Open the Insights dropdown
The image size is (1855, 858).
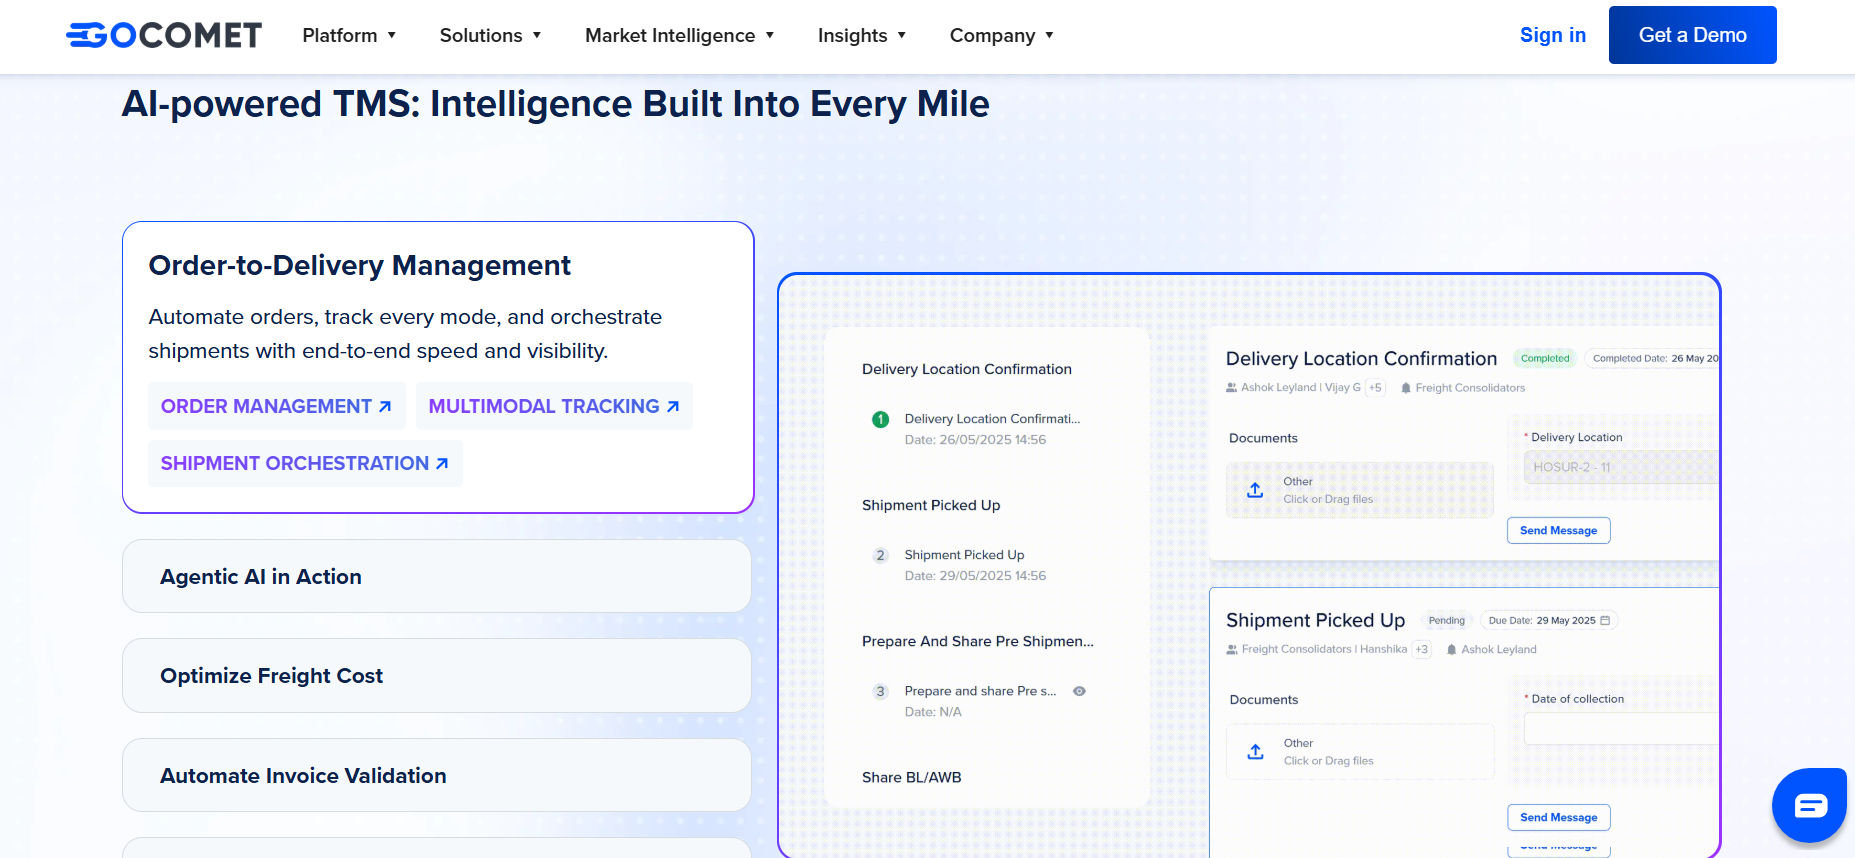tap(862, 36)
